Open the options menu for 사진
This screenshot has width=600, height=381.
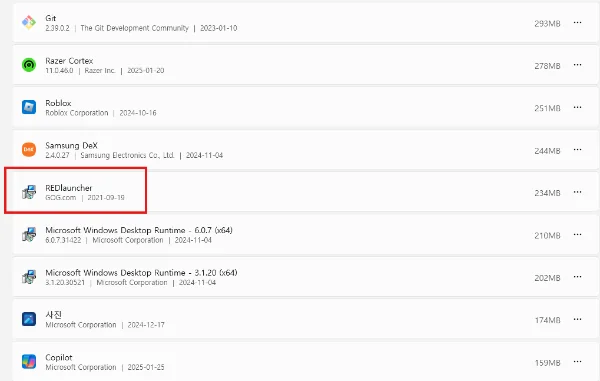coord(577,319)
